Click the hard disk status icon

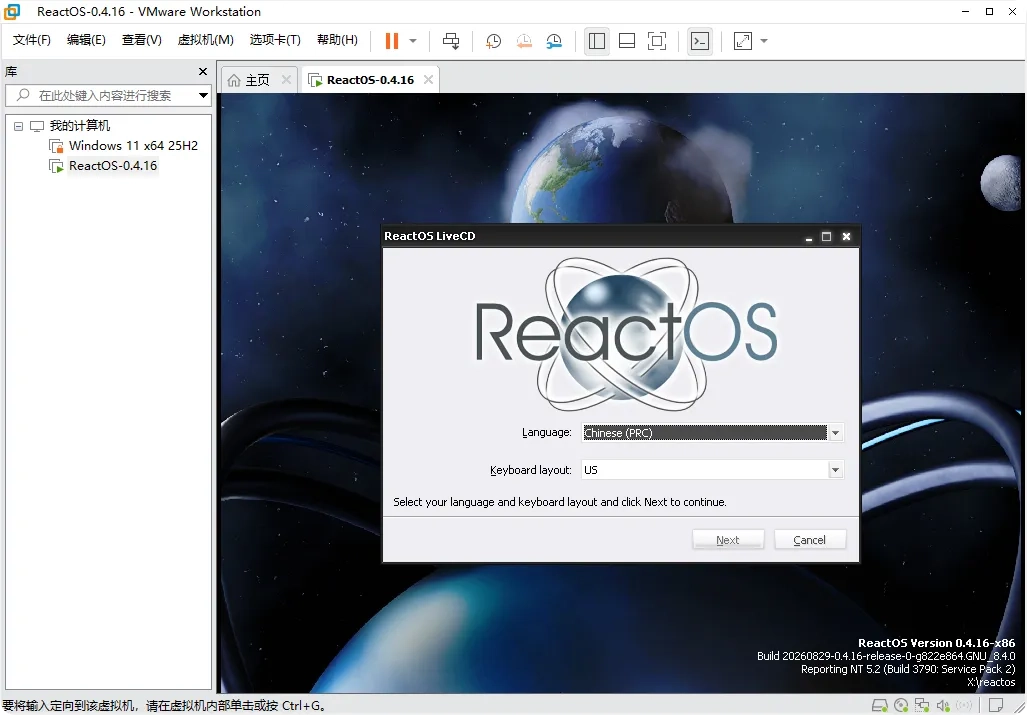pyautogui.click(x=880, y=706)
